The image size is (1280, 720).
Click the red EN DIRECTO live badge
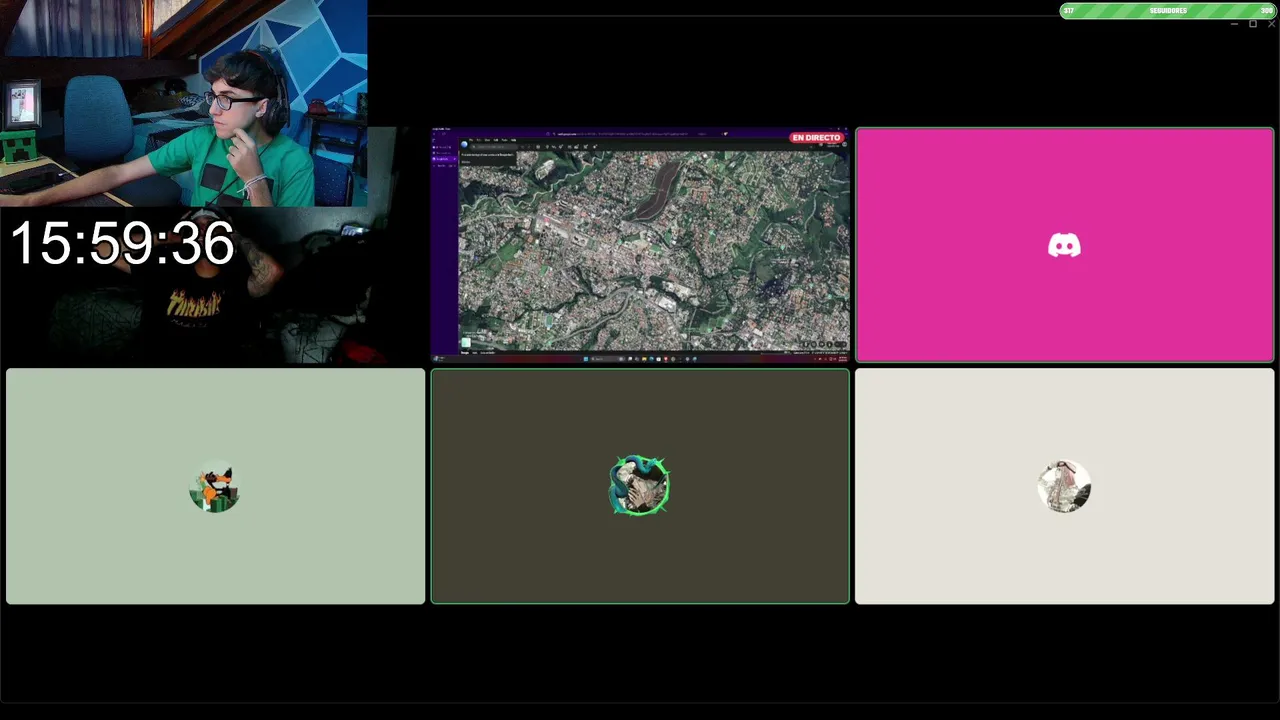817,138
